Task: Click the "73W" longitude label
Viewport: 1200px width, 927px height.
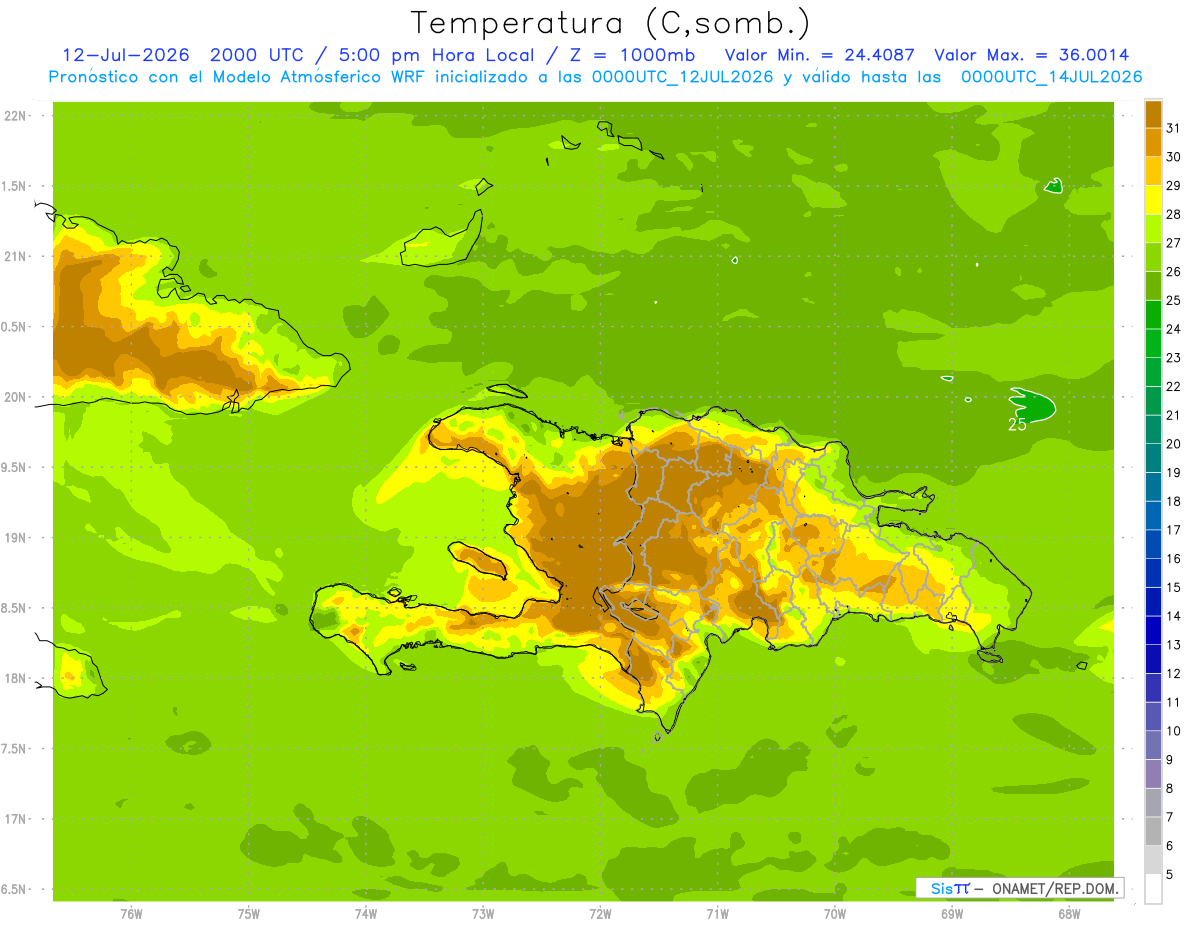Action: (x=483, y=914)
